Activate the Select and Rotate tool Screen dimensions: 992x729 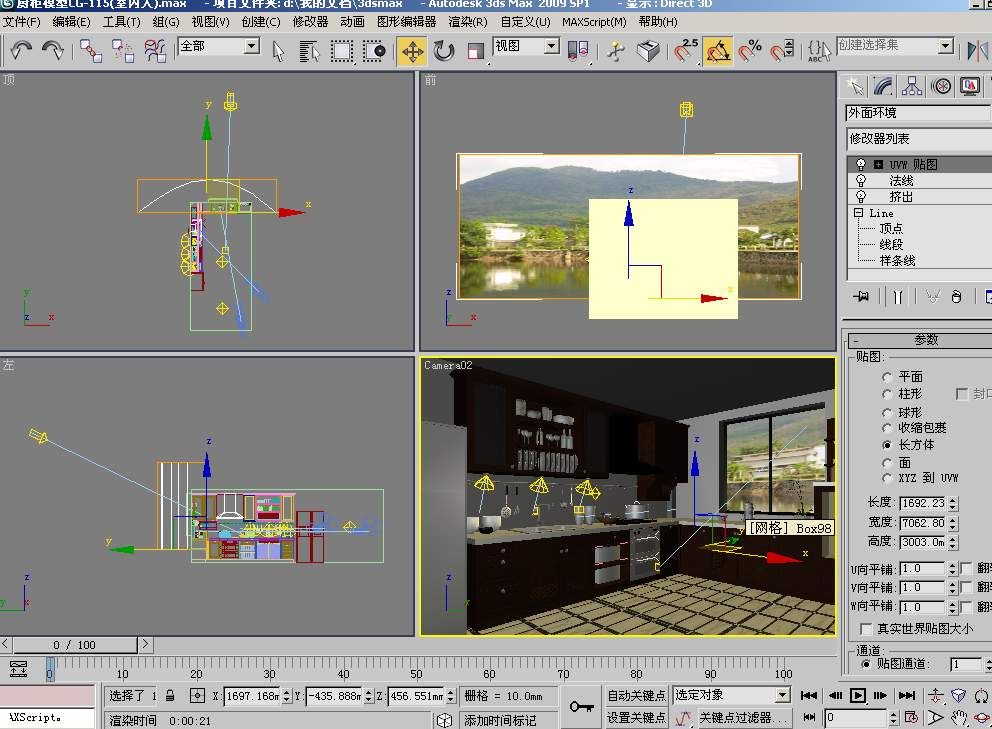coord(444,51)
